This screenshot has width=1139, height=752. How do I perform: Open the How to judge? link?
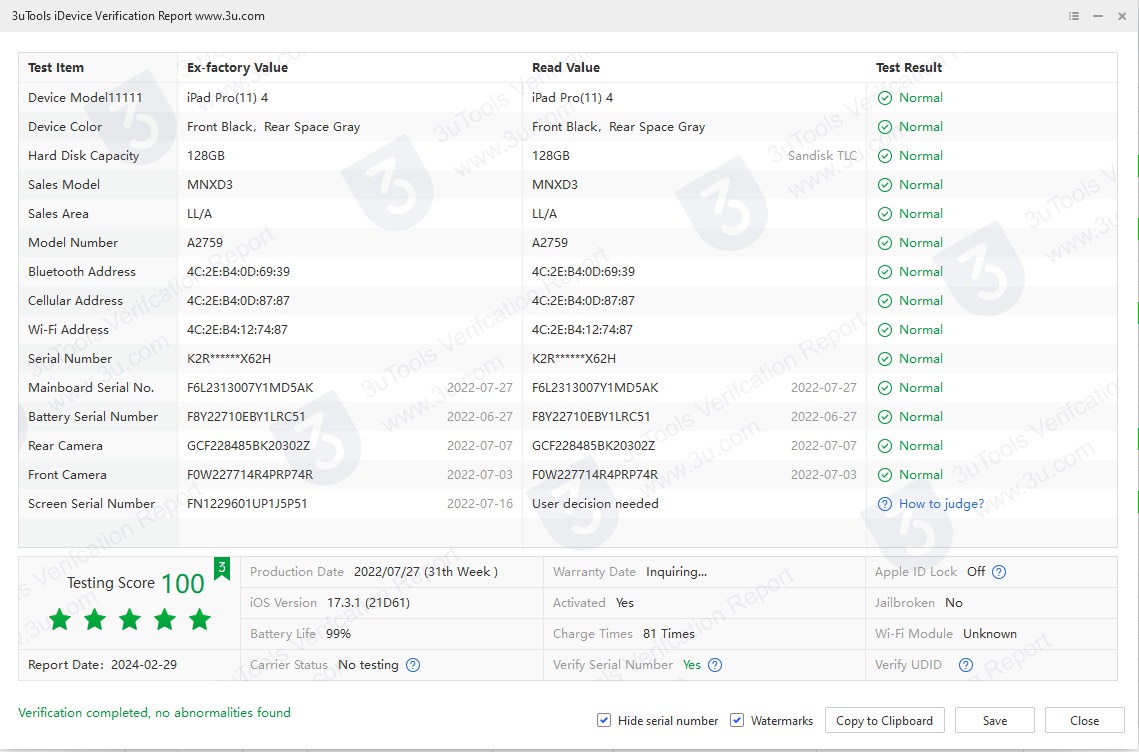[x=941, y=504]
